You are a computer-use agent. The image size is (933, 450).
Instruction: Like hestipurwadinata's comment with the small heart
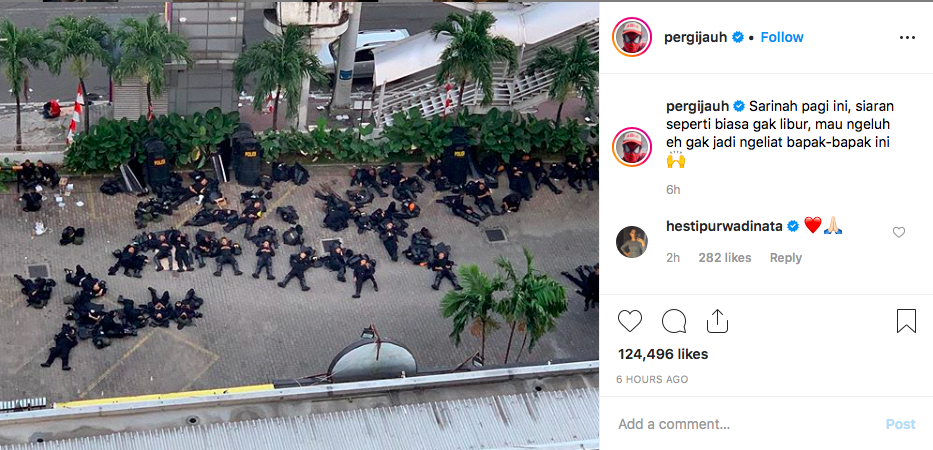(x=898, y=233)
